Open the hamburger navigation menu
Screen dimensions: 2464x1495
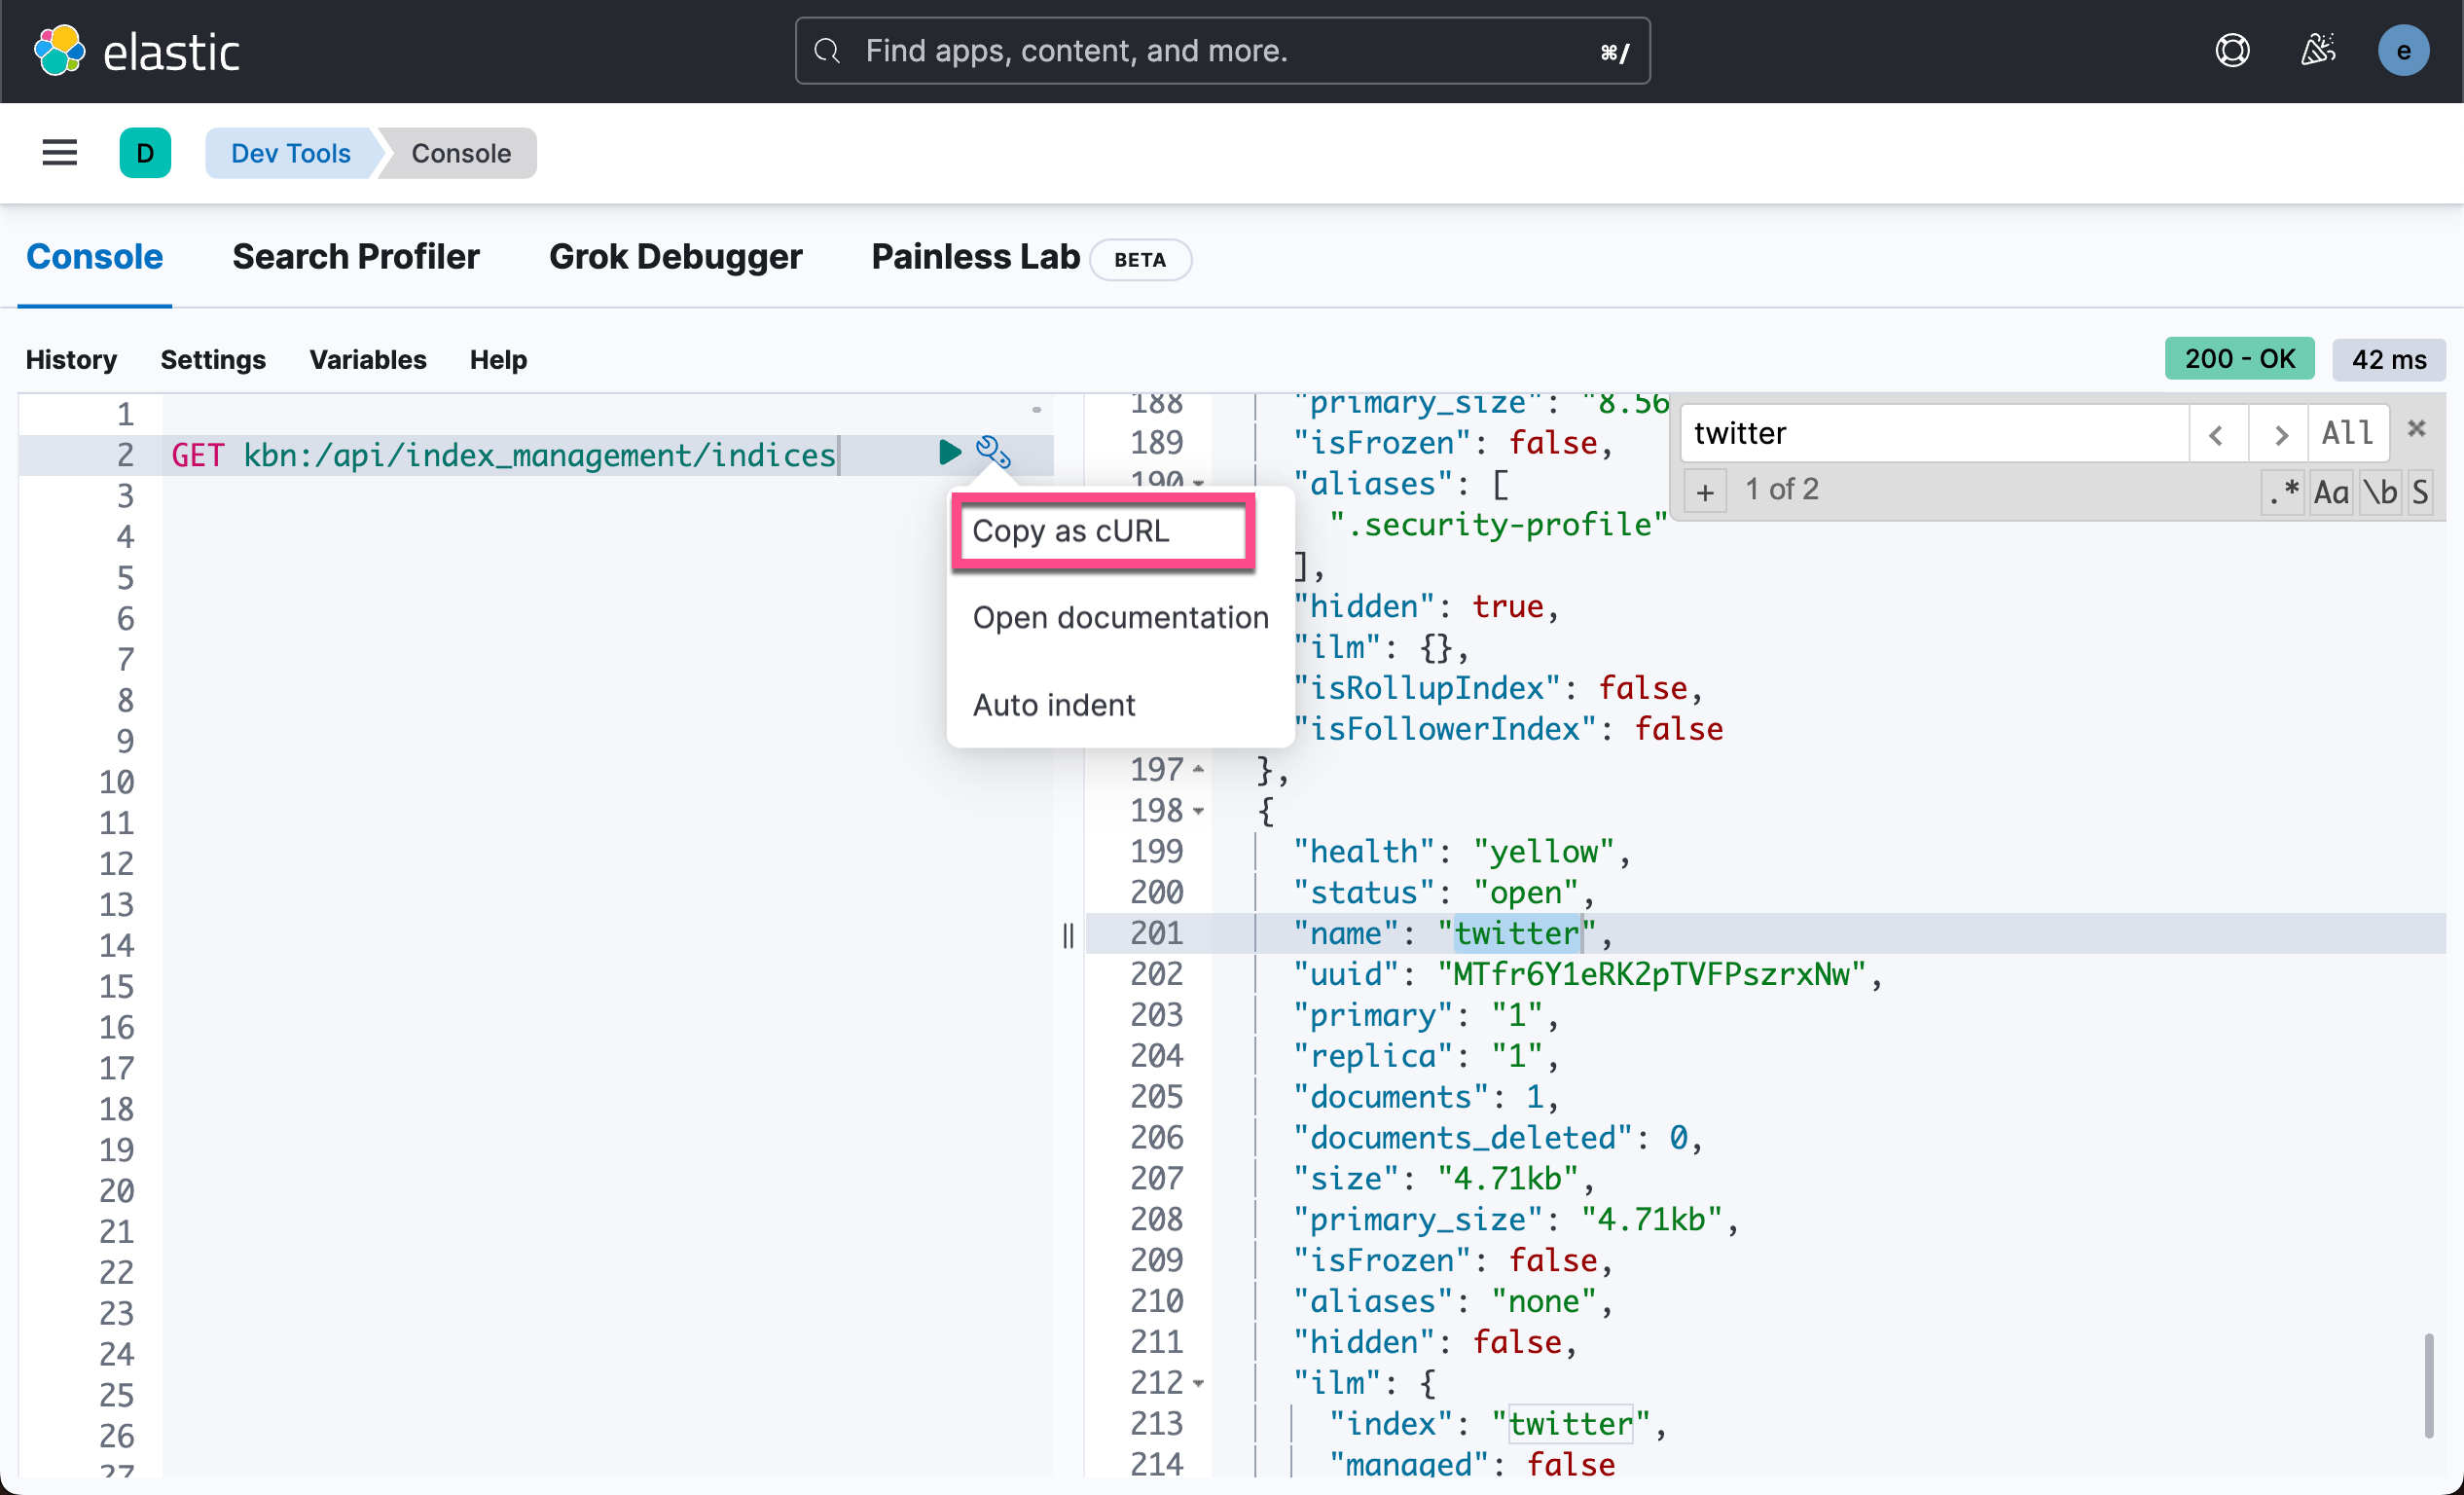pyautogui.click(x=60, y=153)
